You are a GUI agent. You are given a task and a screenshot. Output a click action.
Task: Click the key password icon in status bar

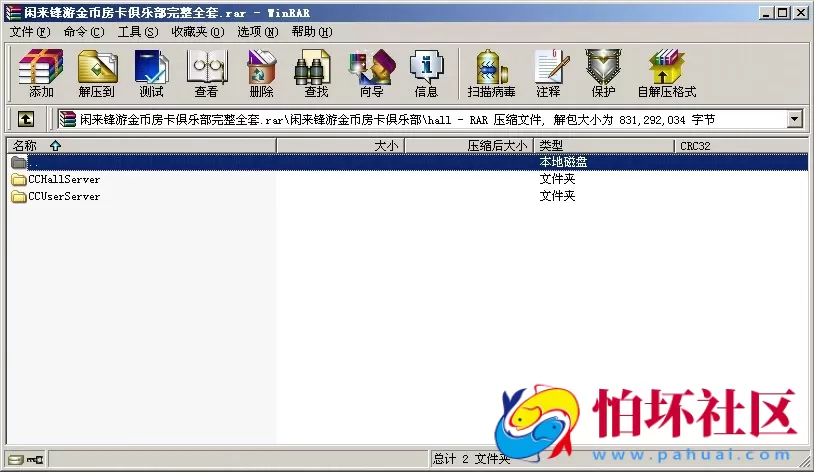(x=35, y=459)
